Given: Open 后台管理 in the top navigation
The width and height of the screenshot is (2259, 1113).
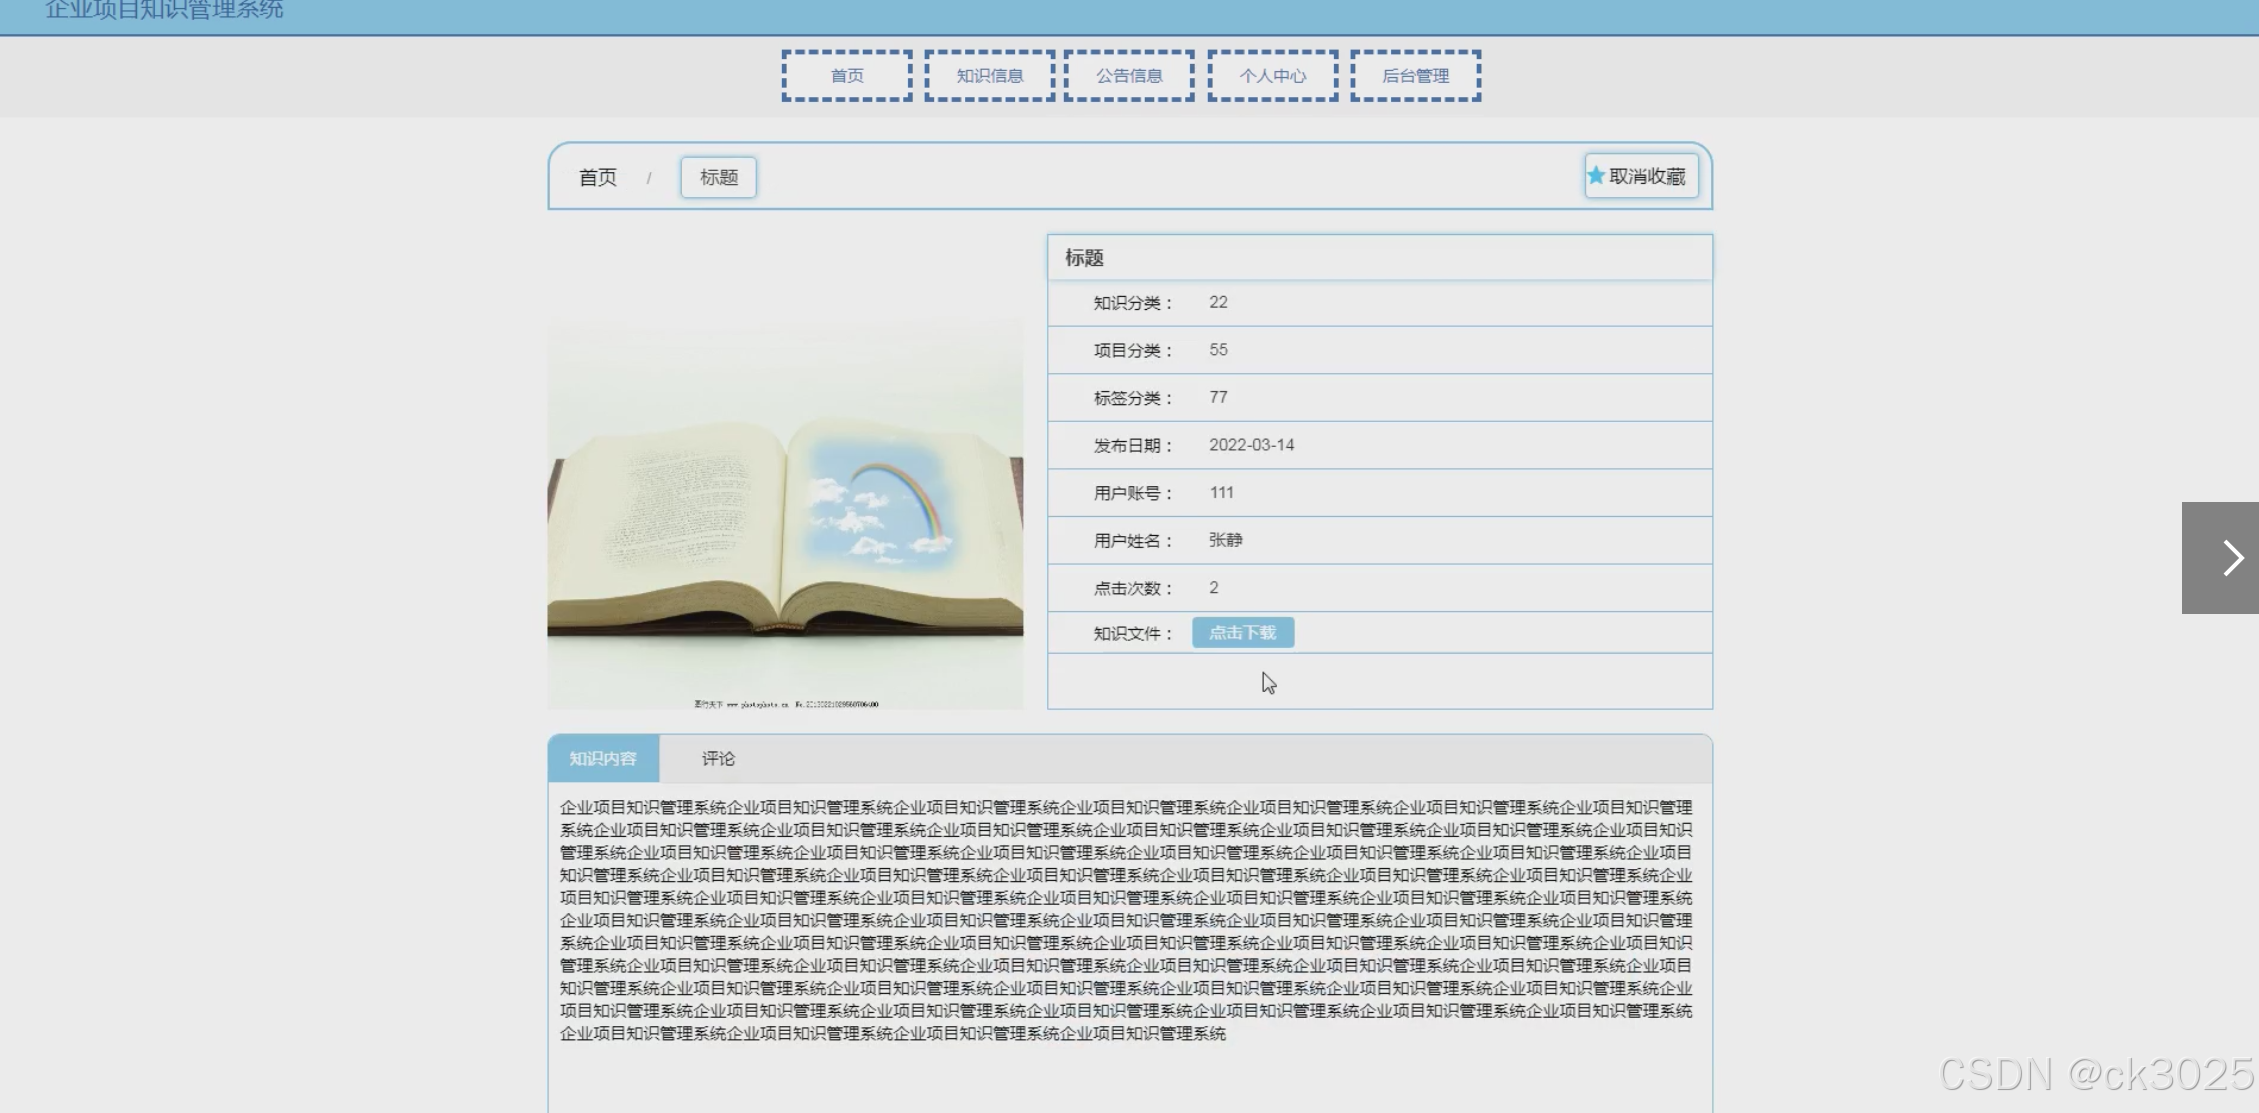Looking at the screenshot, I should pos(1415,76).
